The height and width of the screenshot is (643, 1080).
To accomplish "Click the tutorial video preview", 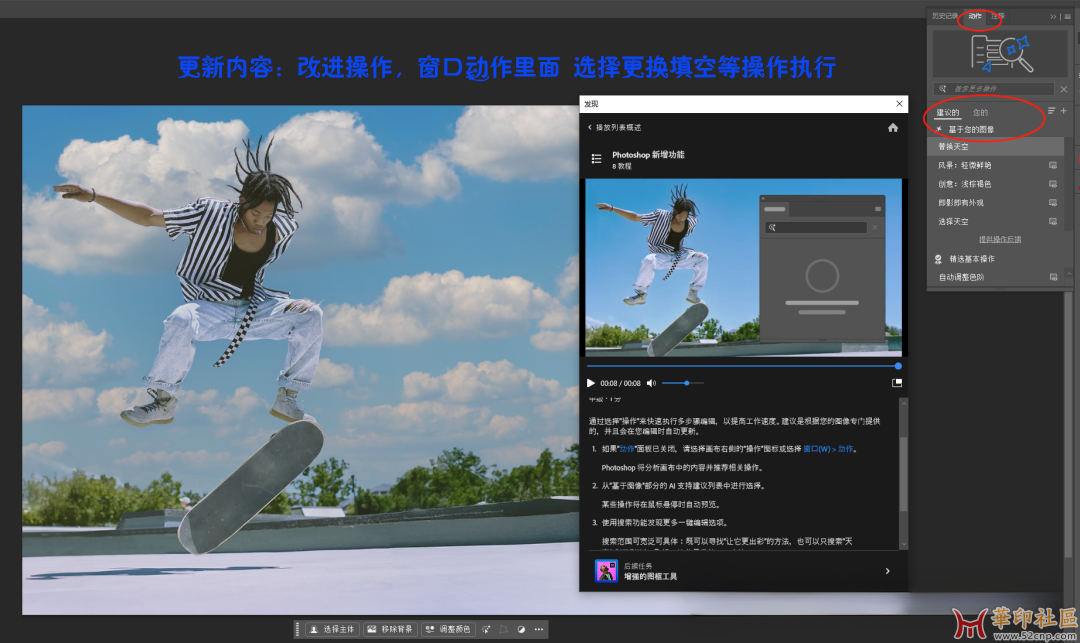I will [743, 267].
